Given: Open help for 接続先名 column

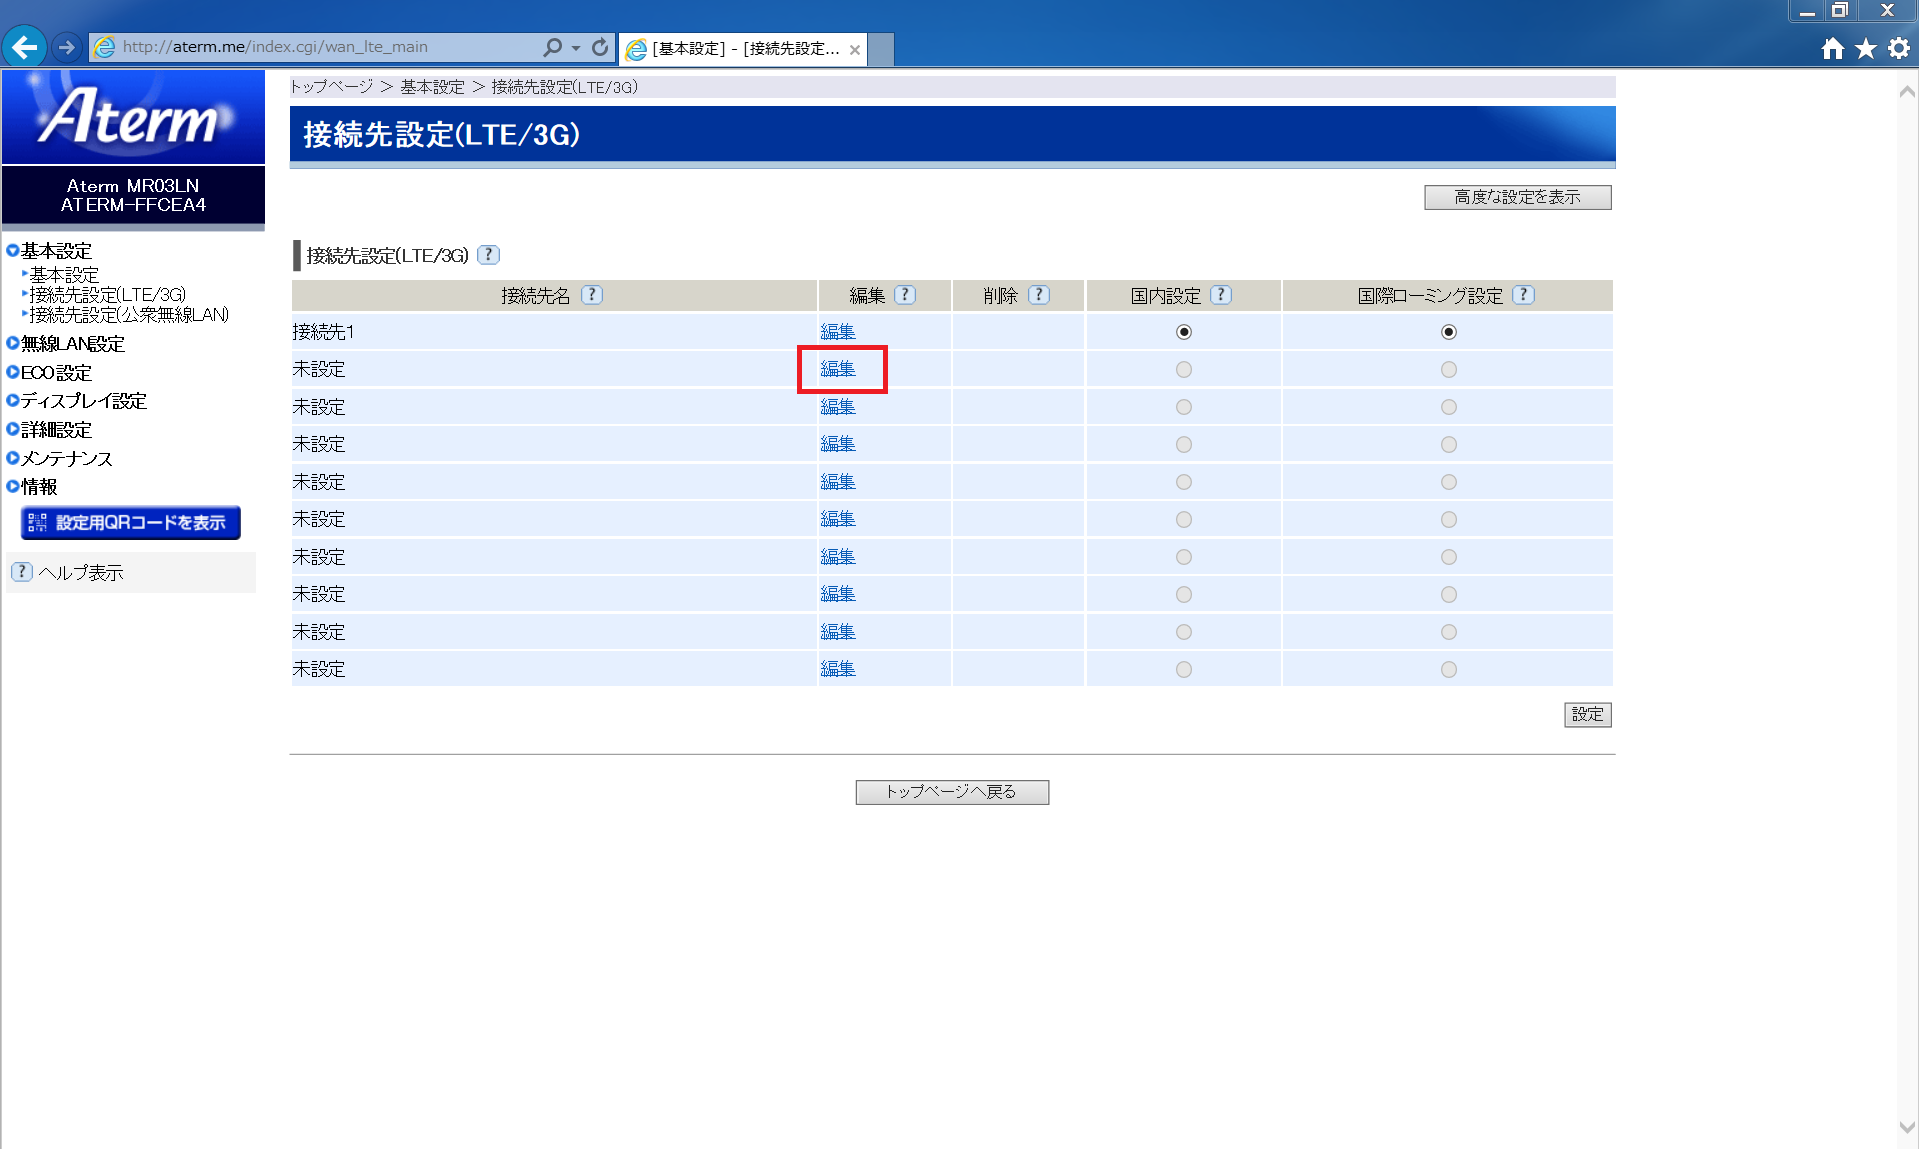Looking at the screenshot, I should point(592,295).
